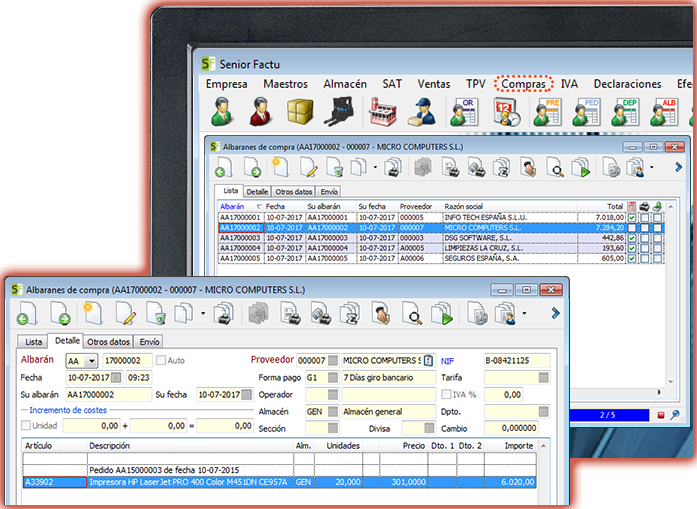
Task: Toggle first checkbox in SEGUROS ESPAÑA row
Action: click(632, 258)
